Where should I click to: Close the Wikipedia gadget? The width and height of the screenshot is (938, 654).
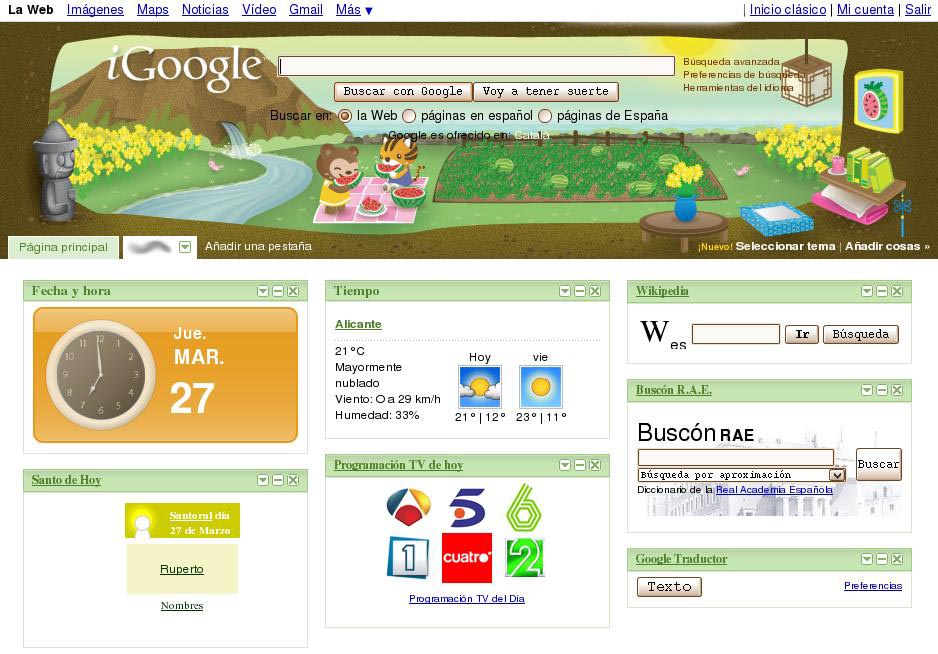pos(897,291)
